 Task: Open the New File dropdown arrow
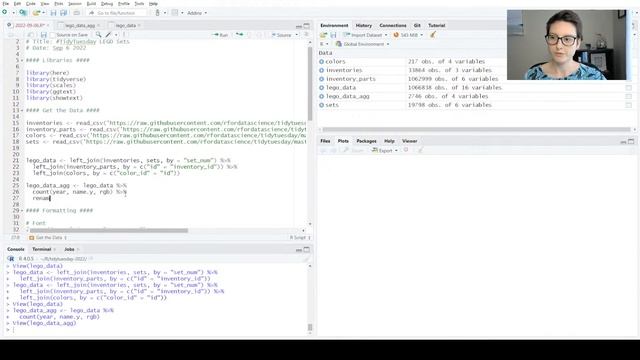[x=13, y=13]
